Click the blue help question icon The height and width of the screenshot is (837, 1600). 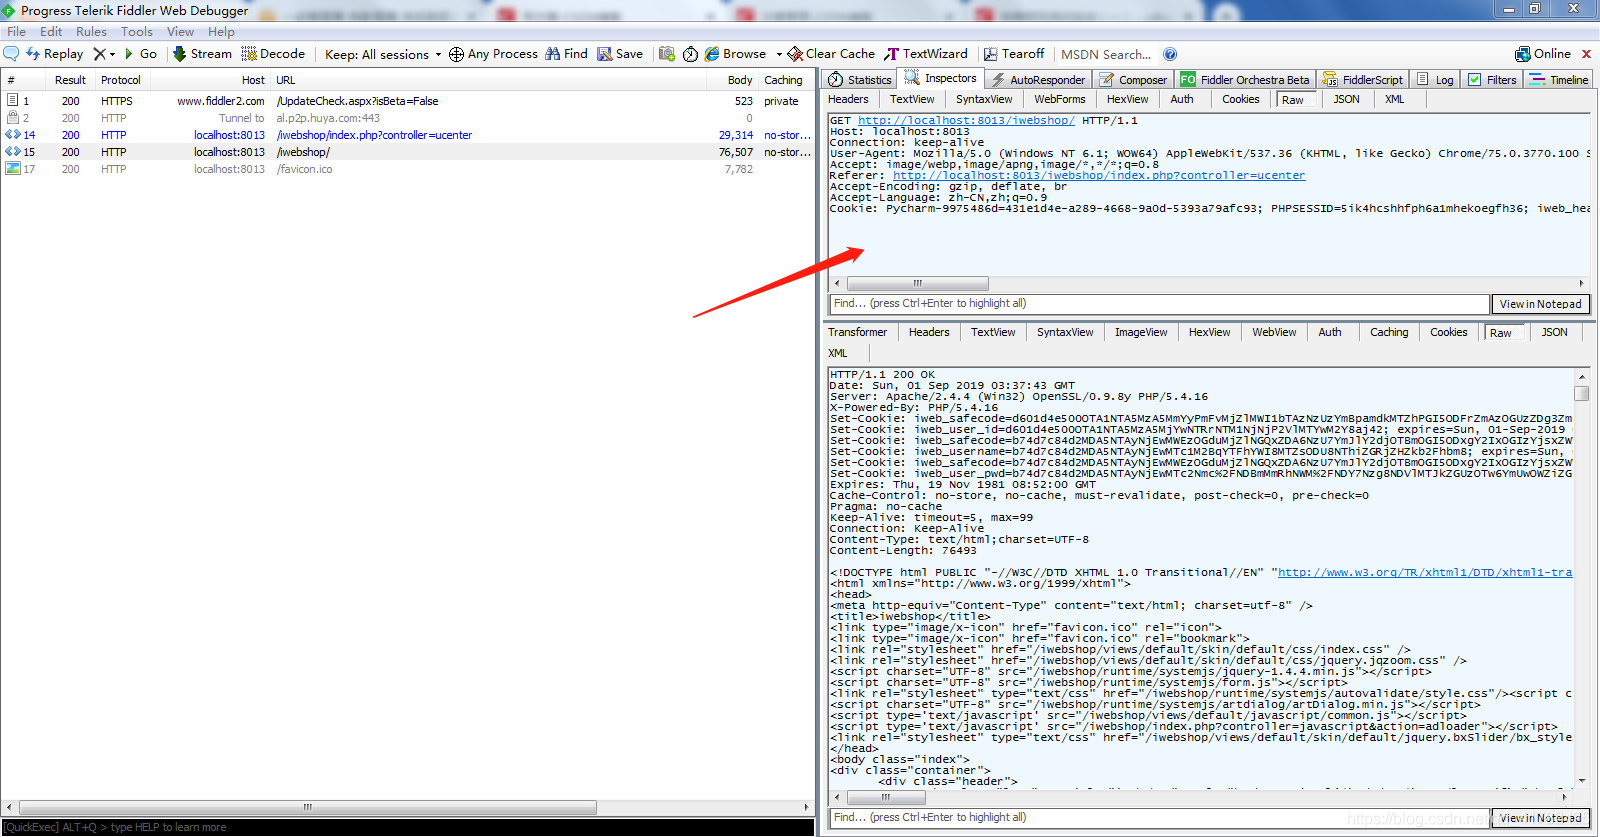(x=1170, y=54)
